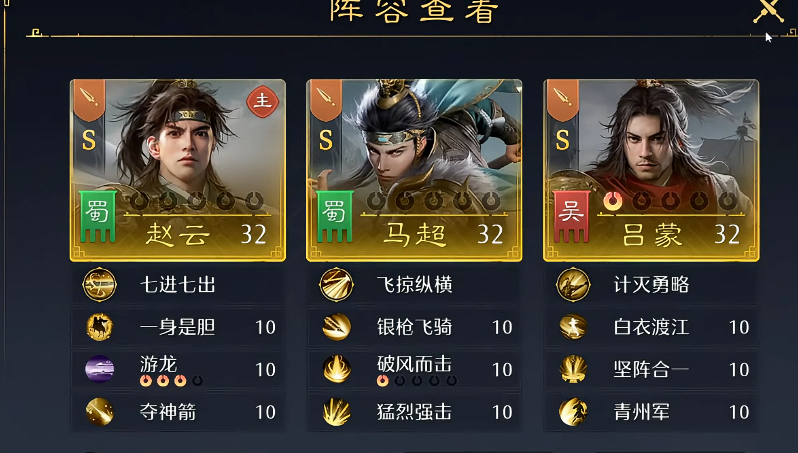Select the 计灭勇略 skill icon
The width and height of the screenshot is (798, 453).
point(573,285)
